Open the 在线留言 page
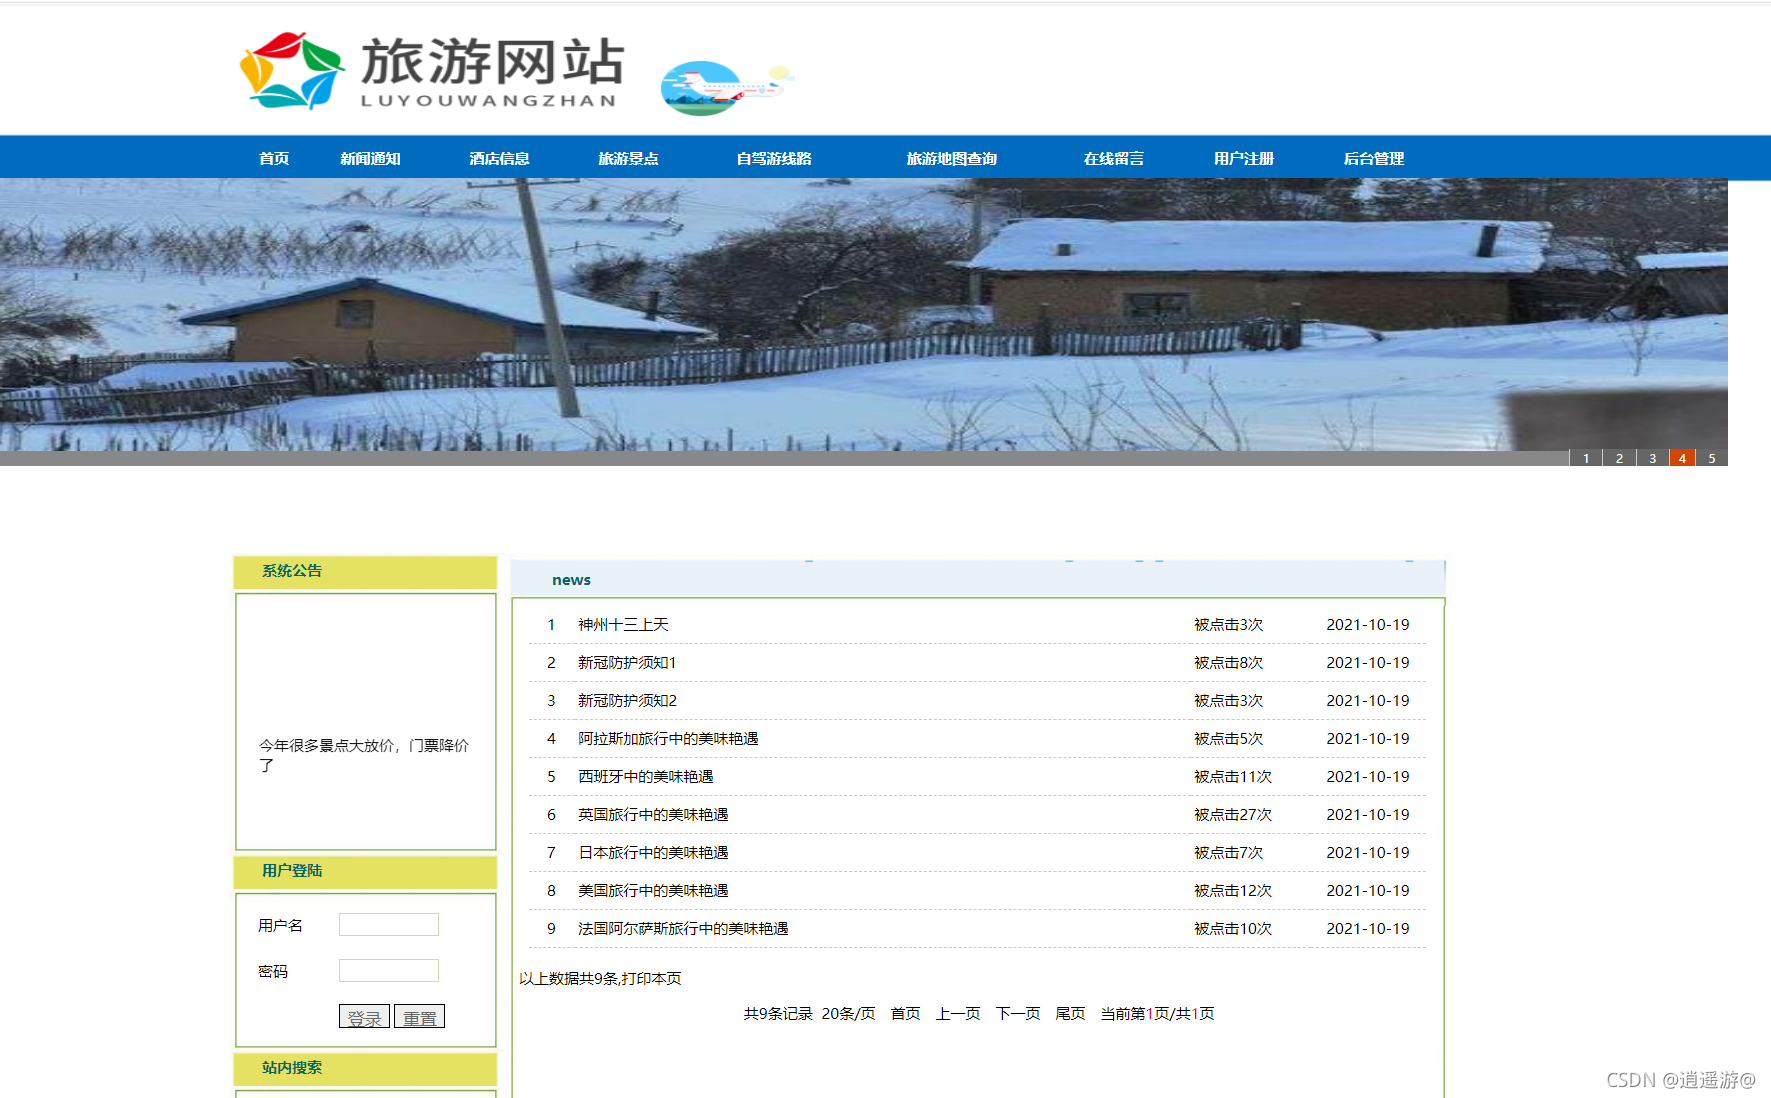Screen dimensions: 1771x1098 pyautogui.click(x=1114, y=158)
